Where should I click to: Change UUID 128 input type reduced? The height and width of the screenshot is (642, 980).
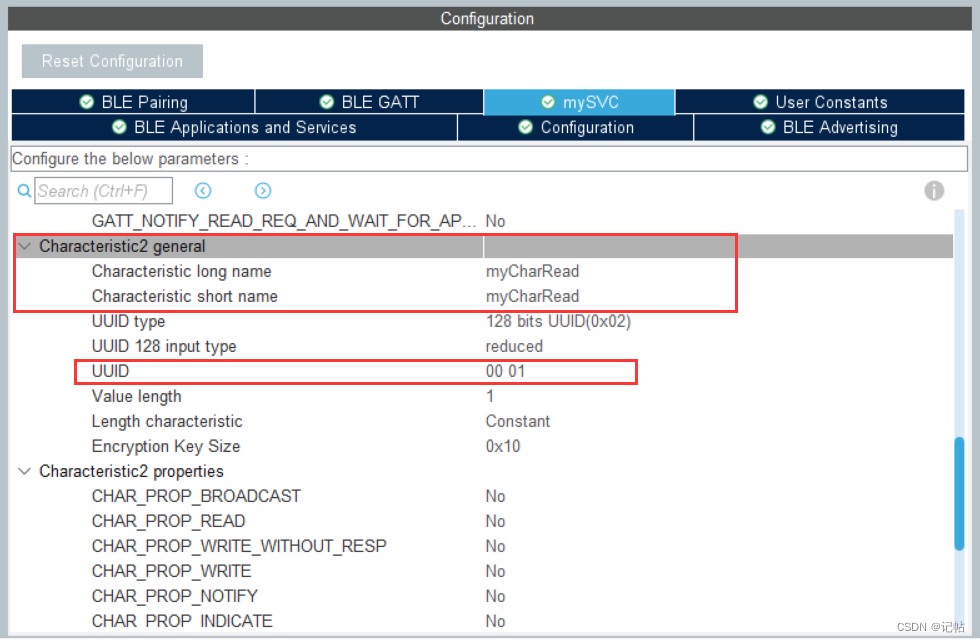click(514, 346)
